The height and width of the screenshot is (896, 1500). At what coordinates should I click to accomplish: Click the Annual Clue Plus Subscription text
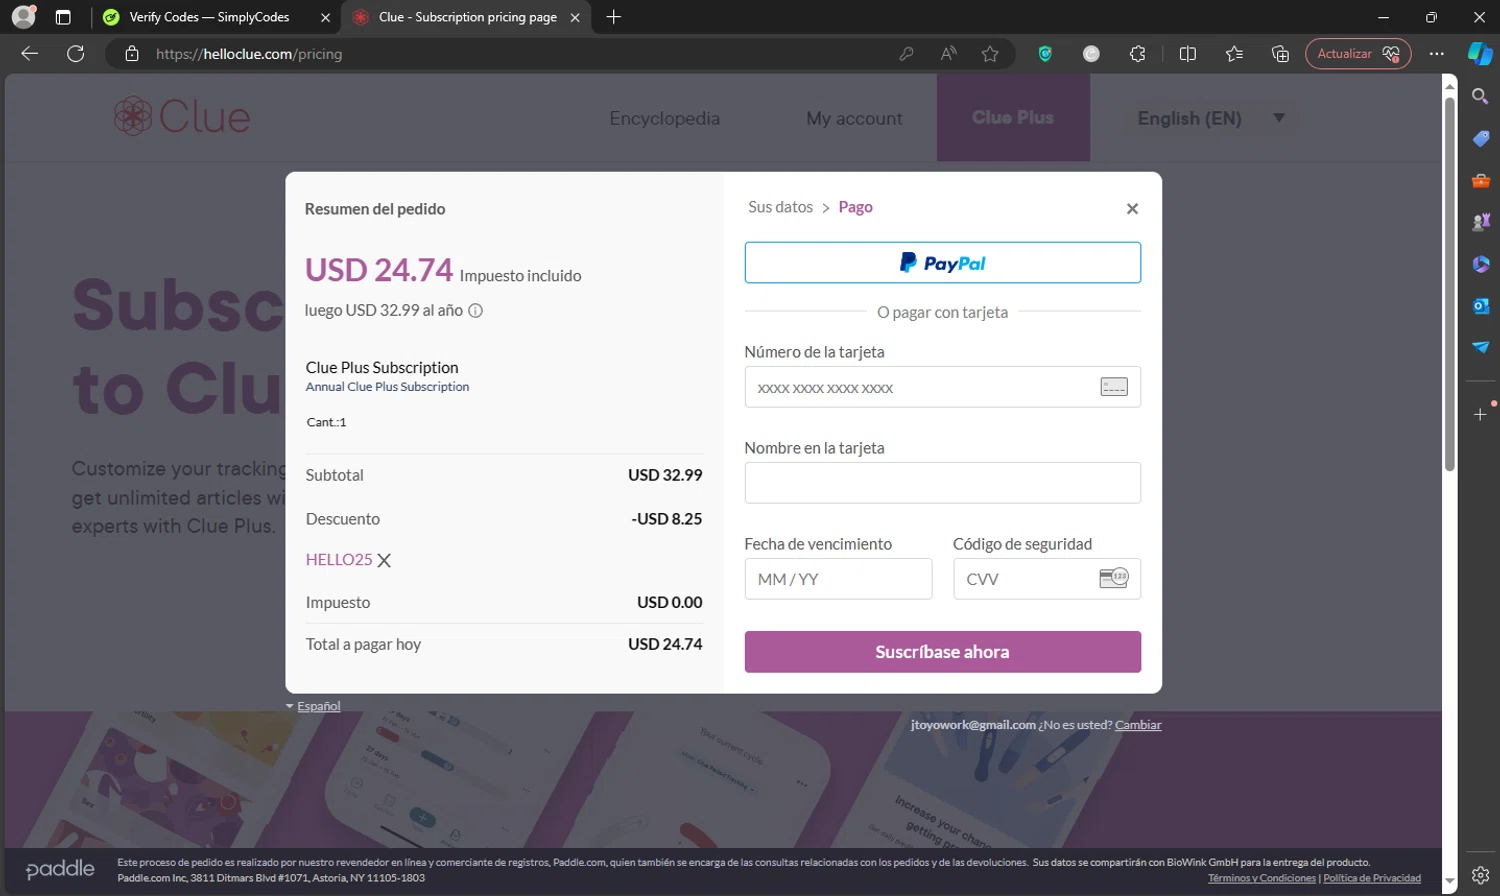pos(387,387)
